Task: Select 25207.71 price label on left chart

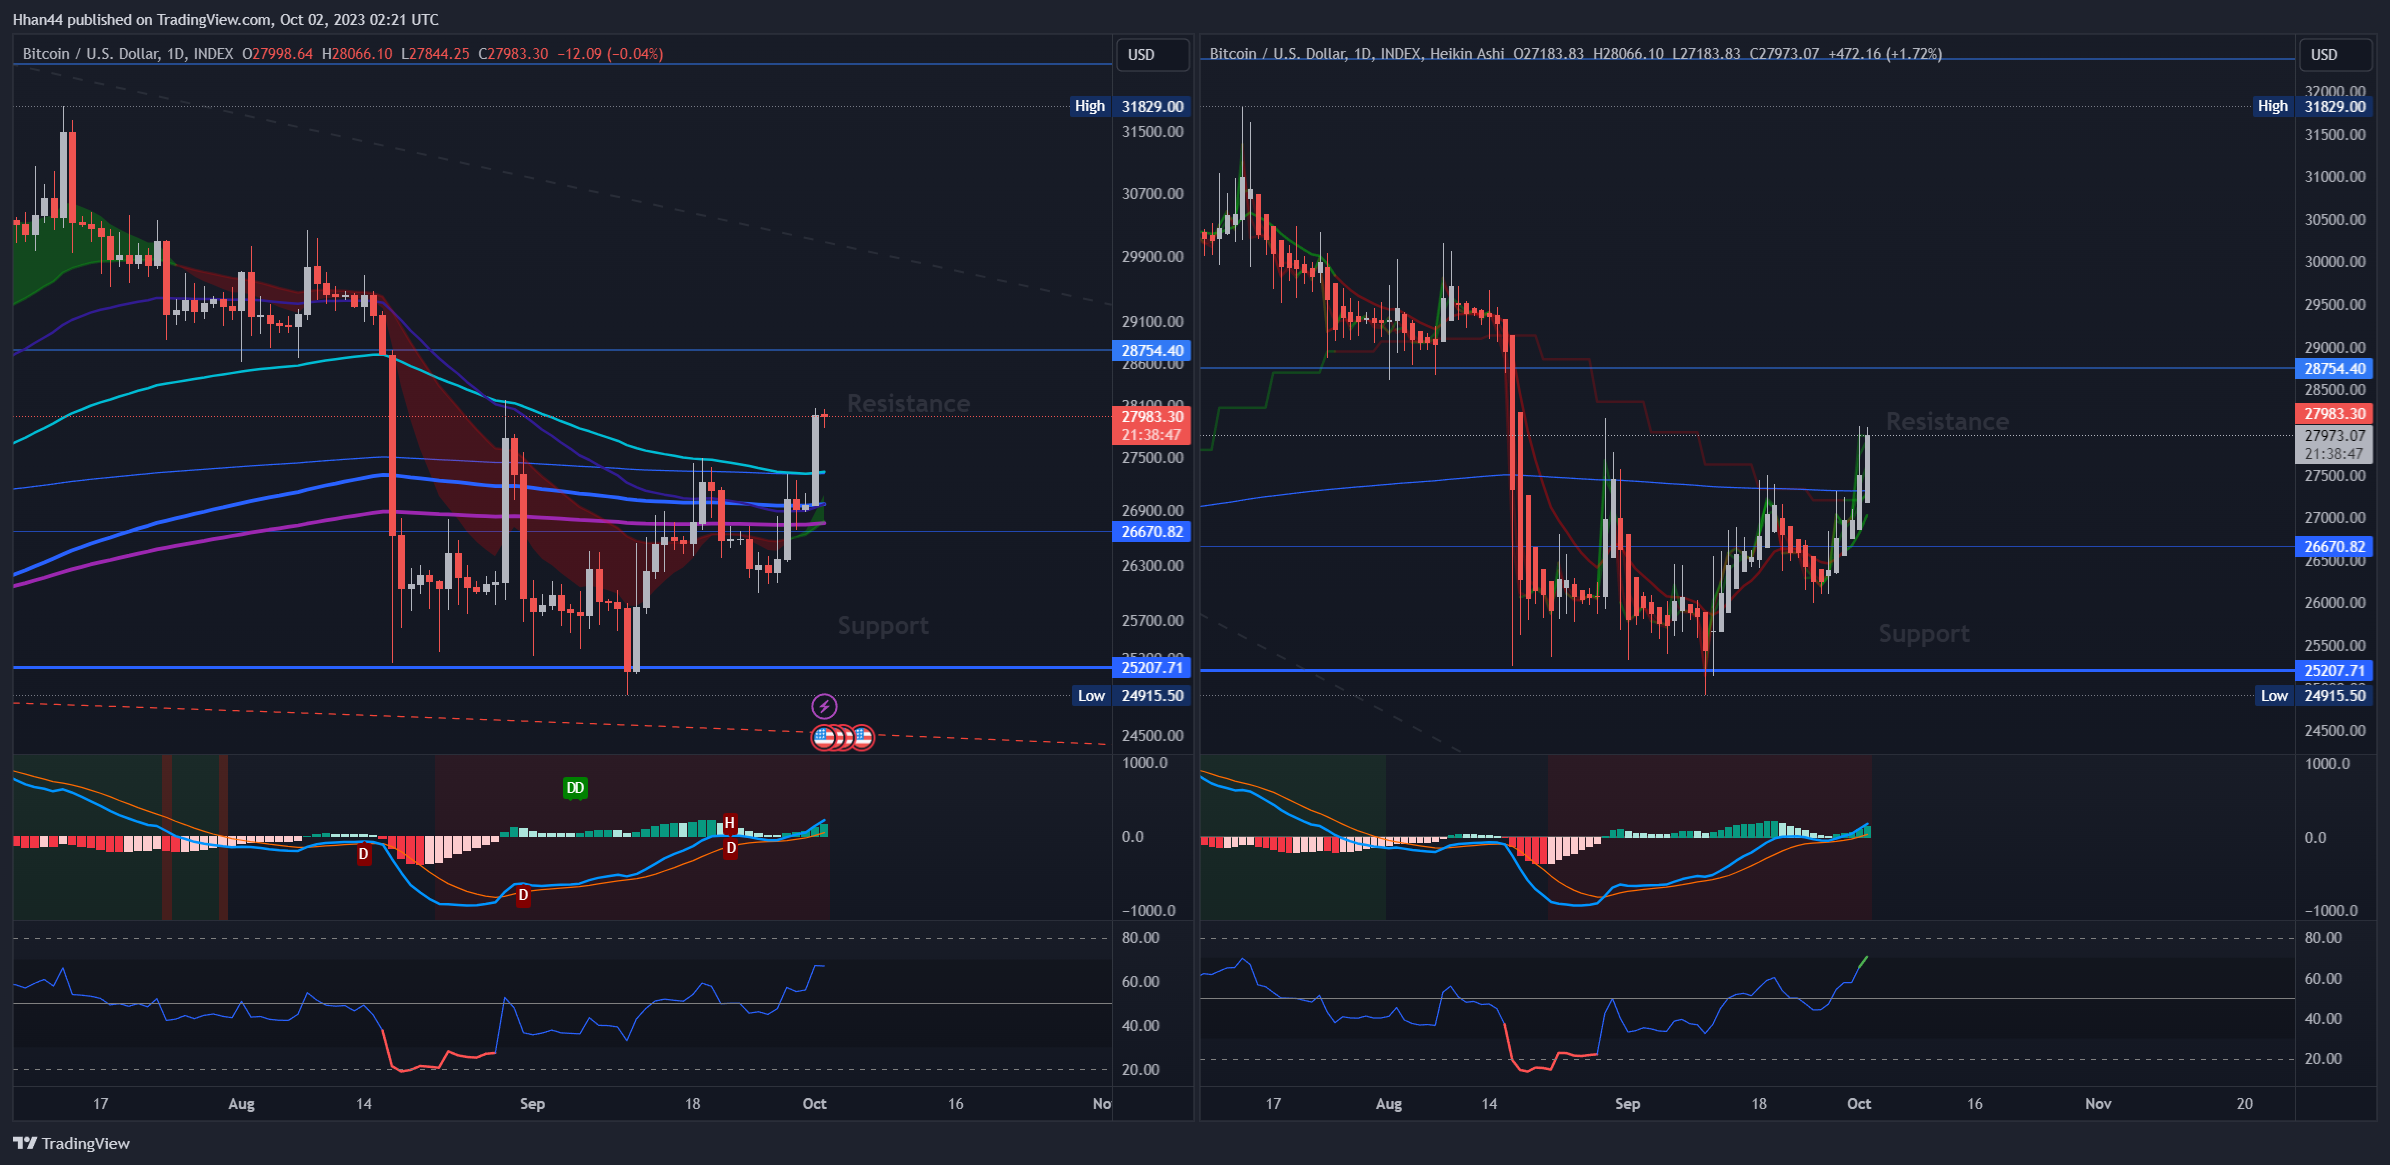Action: click(1152, 667)
